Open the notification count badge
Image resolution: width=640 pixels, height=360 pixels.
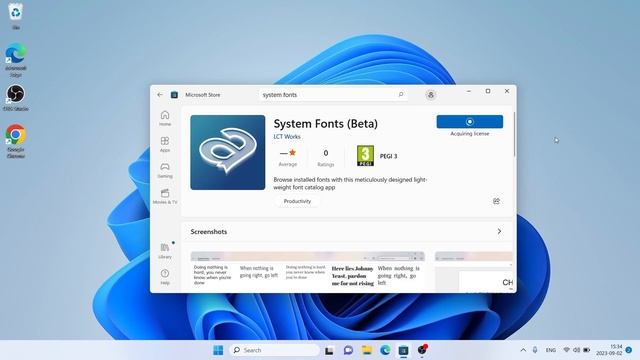click(629, 350)
